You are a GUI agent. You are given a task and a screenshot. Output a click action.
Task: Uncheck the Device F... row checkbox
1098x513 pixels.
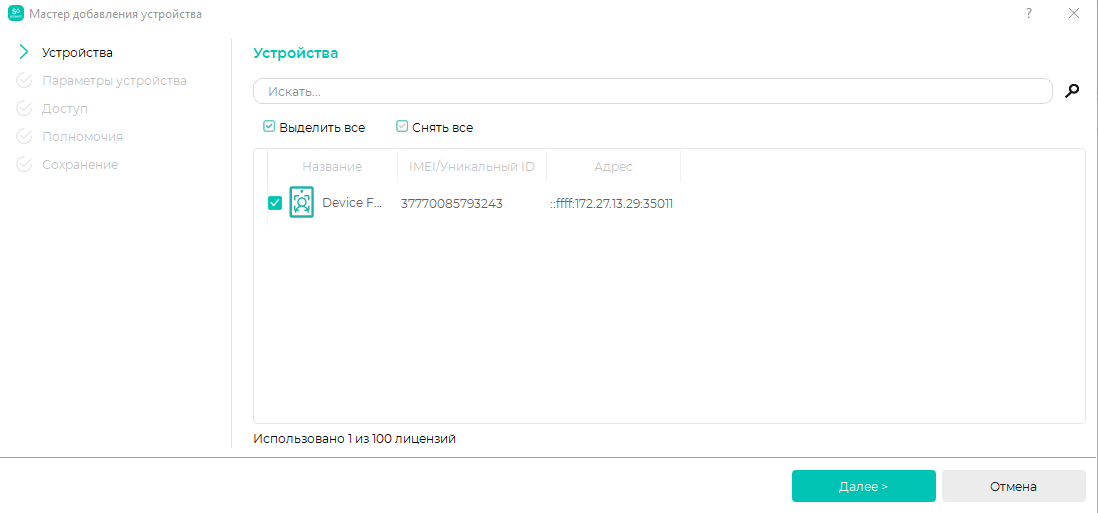pyautogui.click(x=275, y=203)
